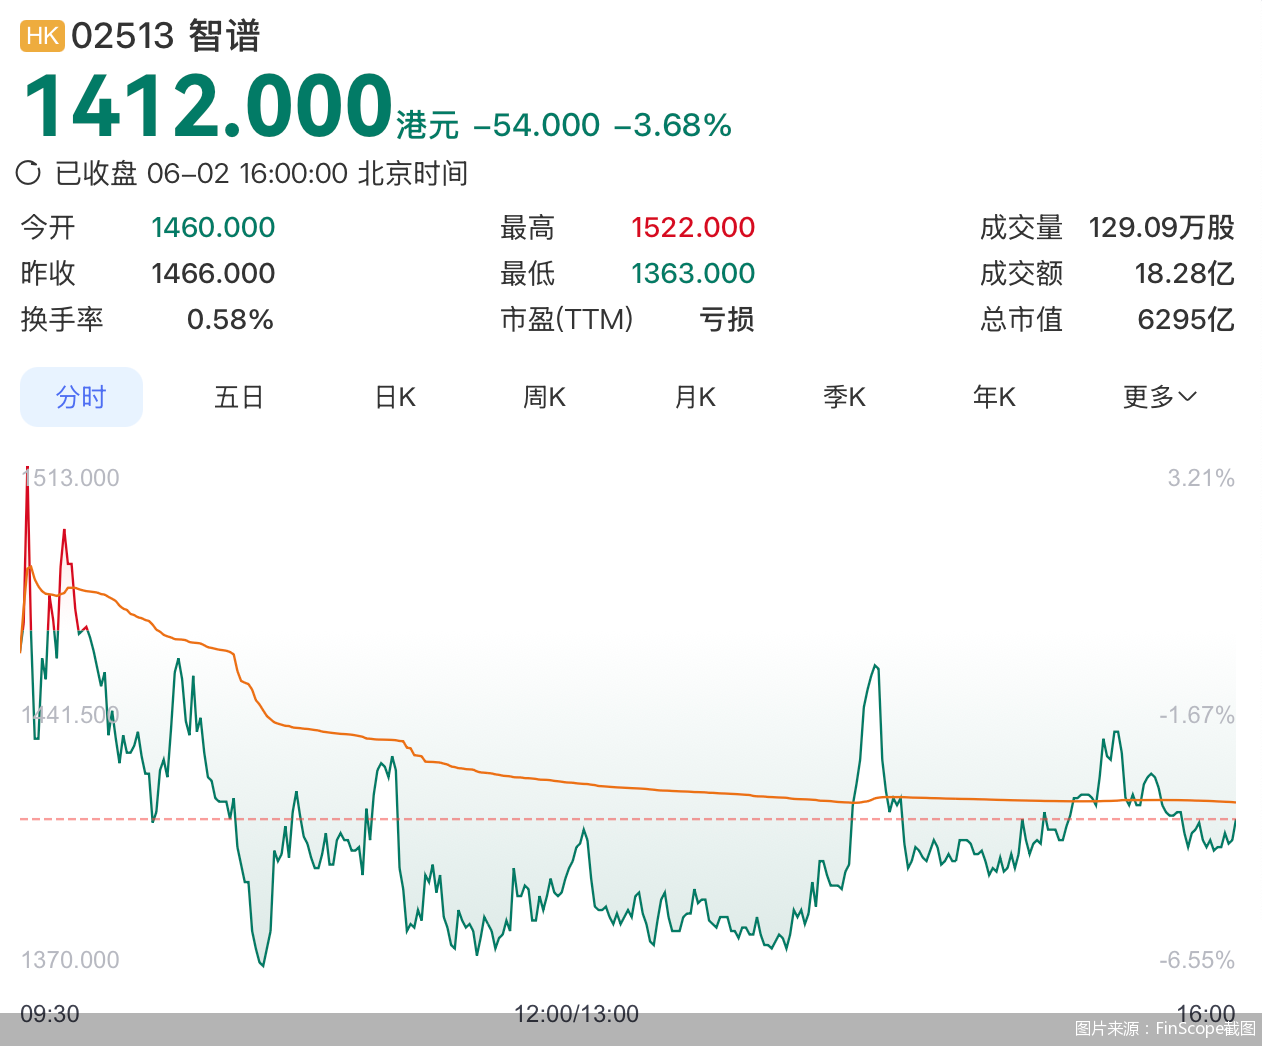1262x1046 pixels.
Task: Click the 昨收 value 1466.000
Action: pyautogui.click(x=213, y=274)
